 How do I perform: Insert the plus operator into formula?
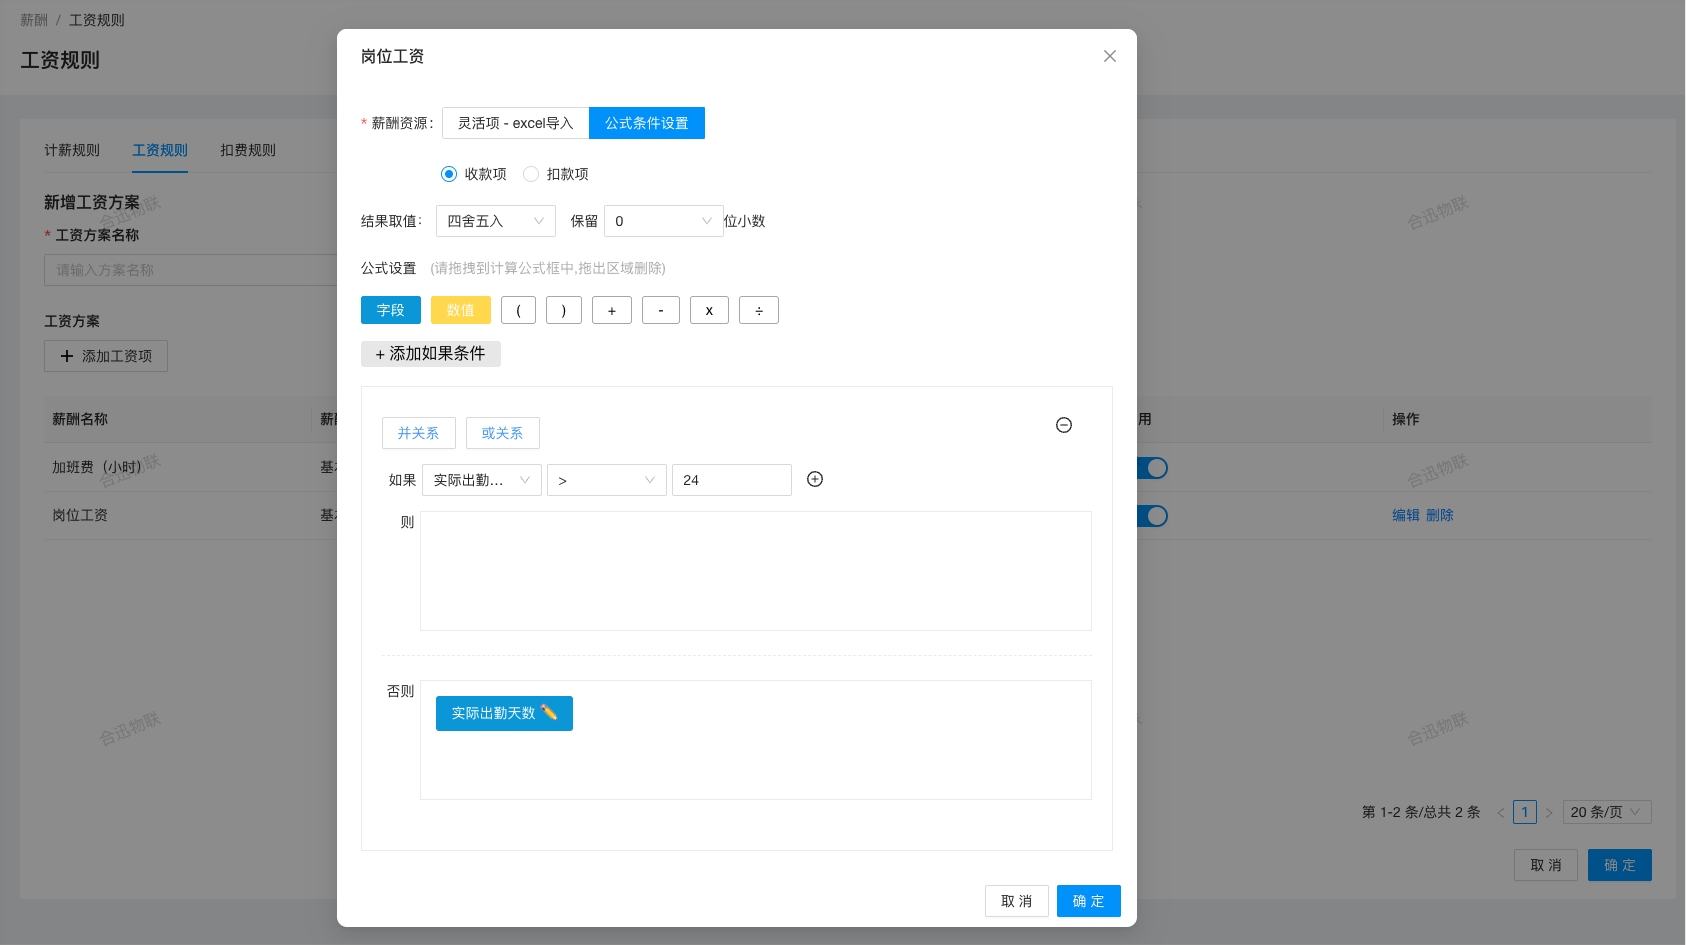pyautogui.click(x=611, y=310)
